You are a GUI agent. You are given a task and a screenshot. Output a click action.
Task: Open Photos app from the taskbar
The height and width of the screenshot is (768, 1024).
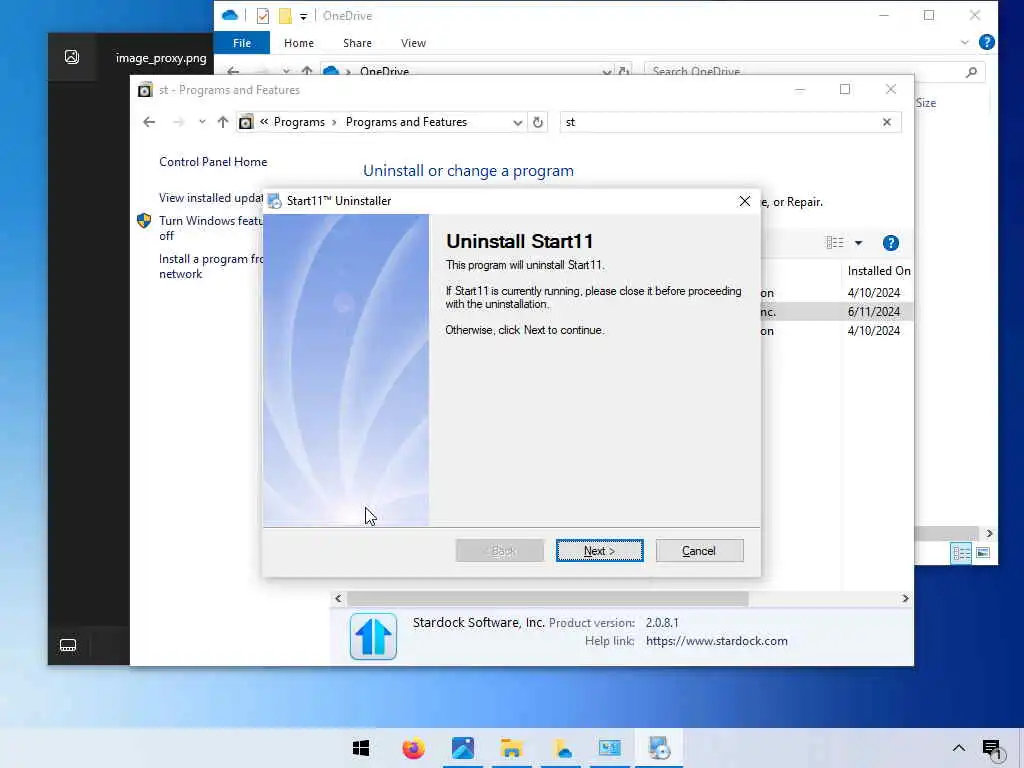point(462,748)
